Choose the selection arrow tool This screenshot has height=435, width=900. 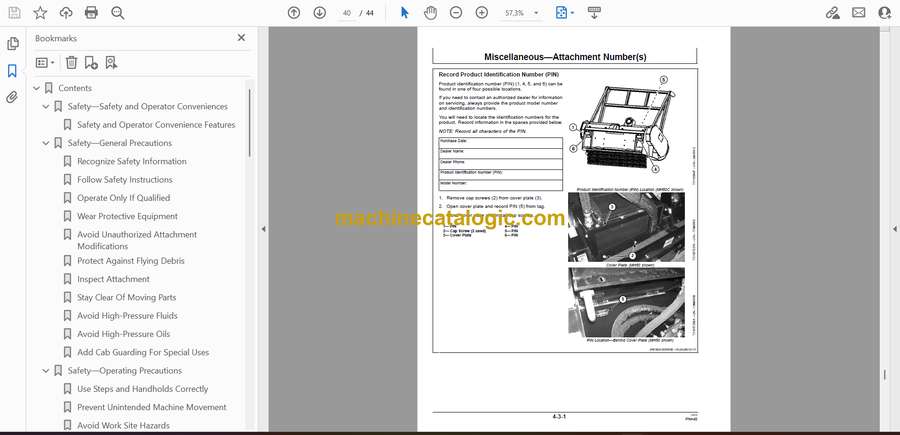[405, 13]
